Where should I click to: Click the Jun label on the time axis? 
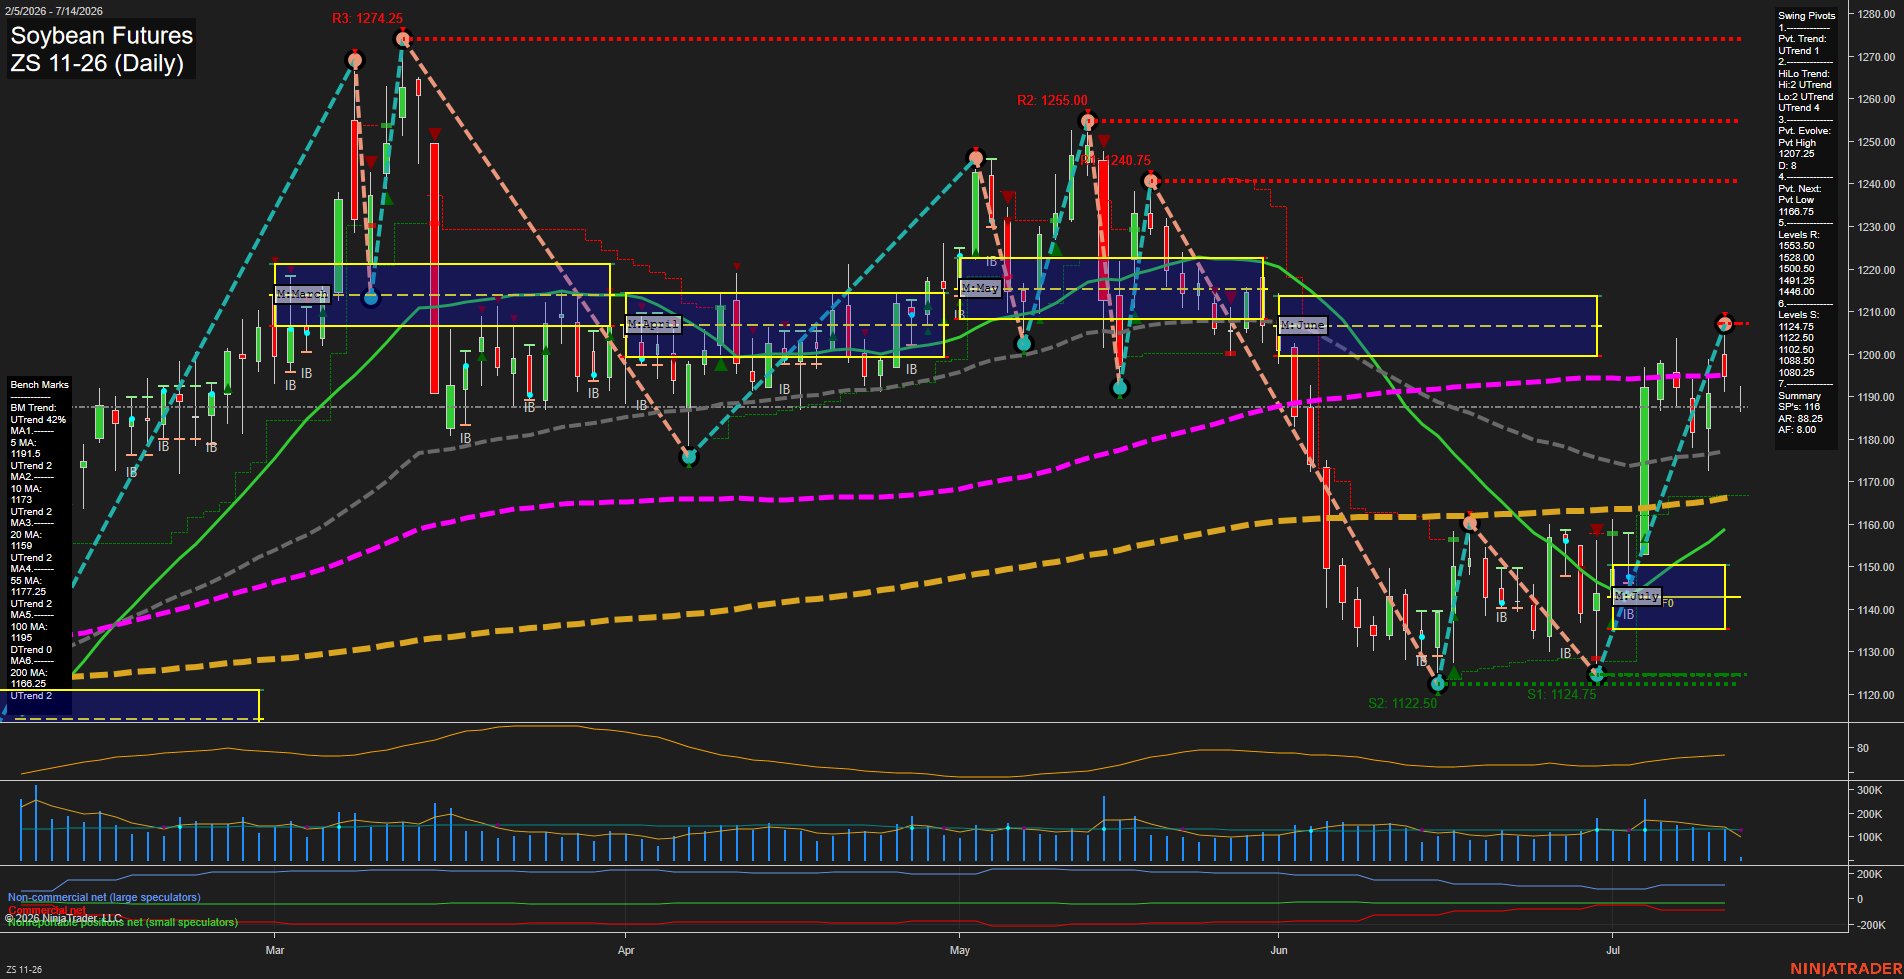1279,950
